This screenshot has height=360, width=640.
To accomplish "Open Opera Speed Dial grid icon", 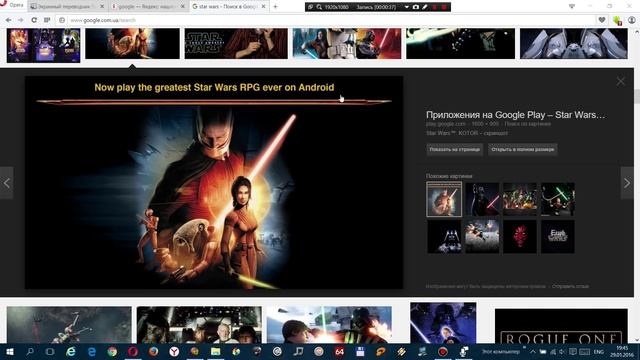I will (x=47, y=20).
